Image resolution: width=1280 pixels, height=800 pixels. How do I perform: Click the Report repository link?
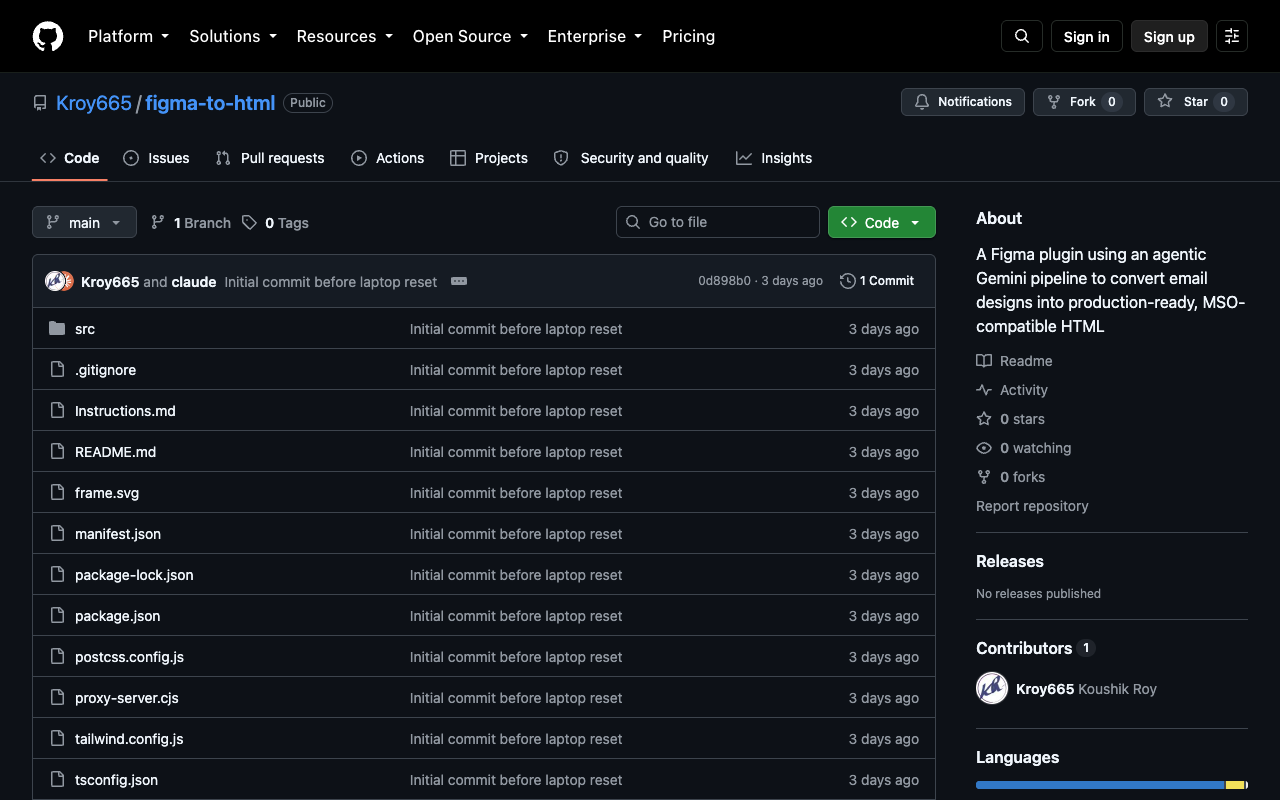pyautogui.click(x=1032, y=506)
